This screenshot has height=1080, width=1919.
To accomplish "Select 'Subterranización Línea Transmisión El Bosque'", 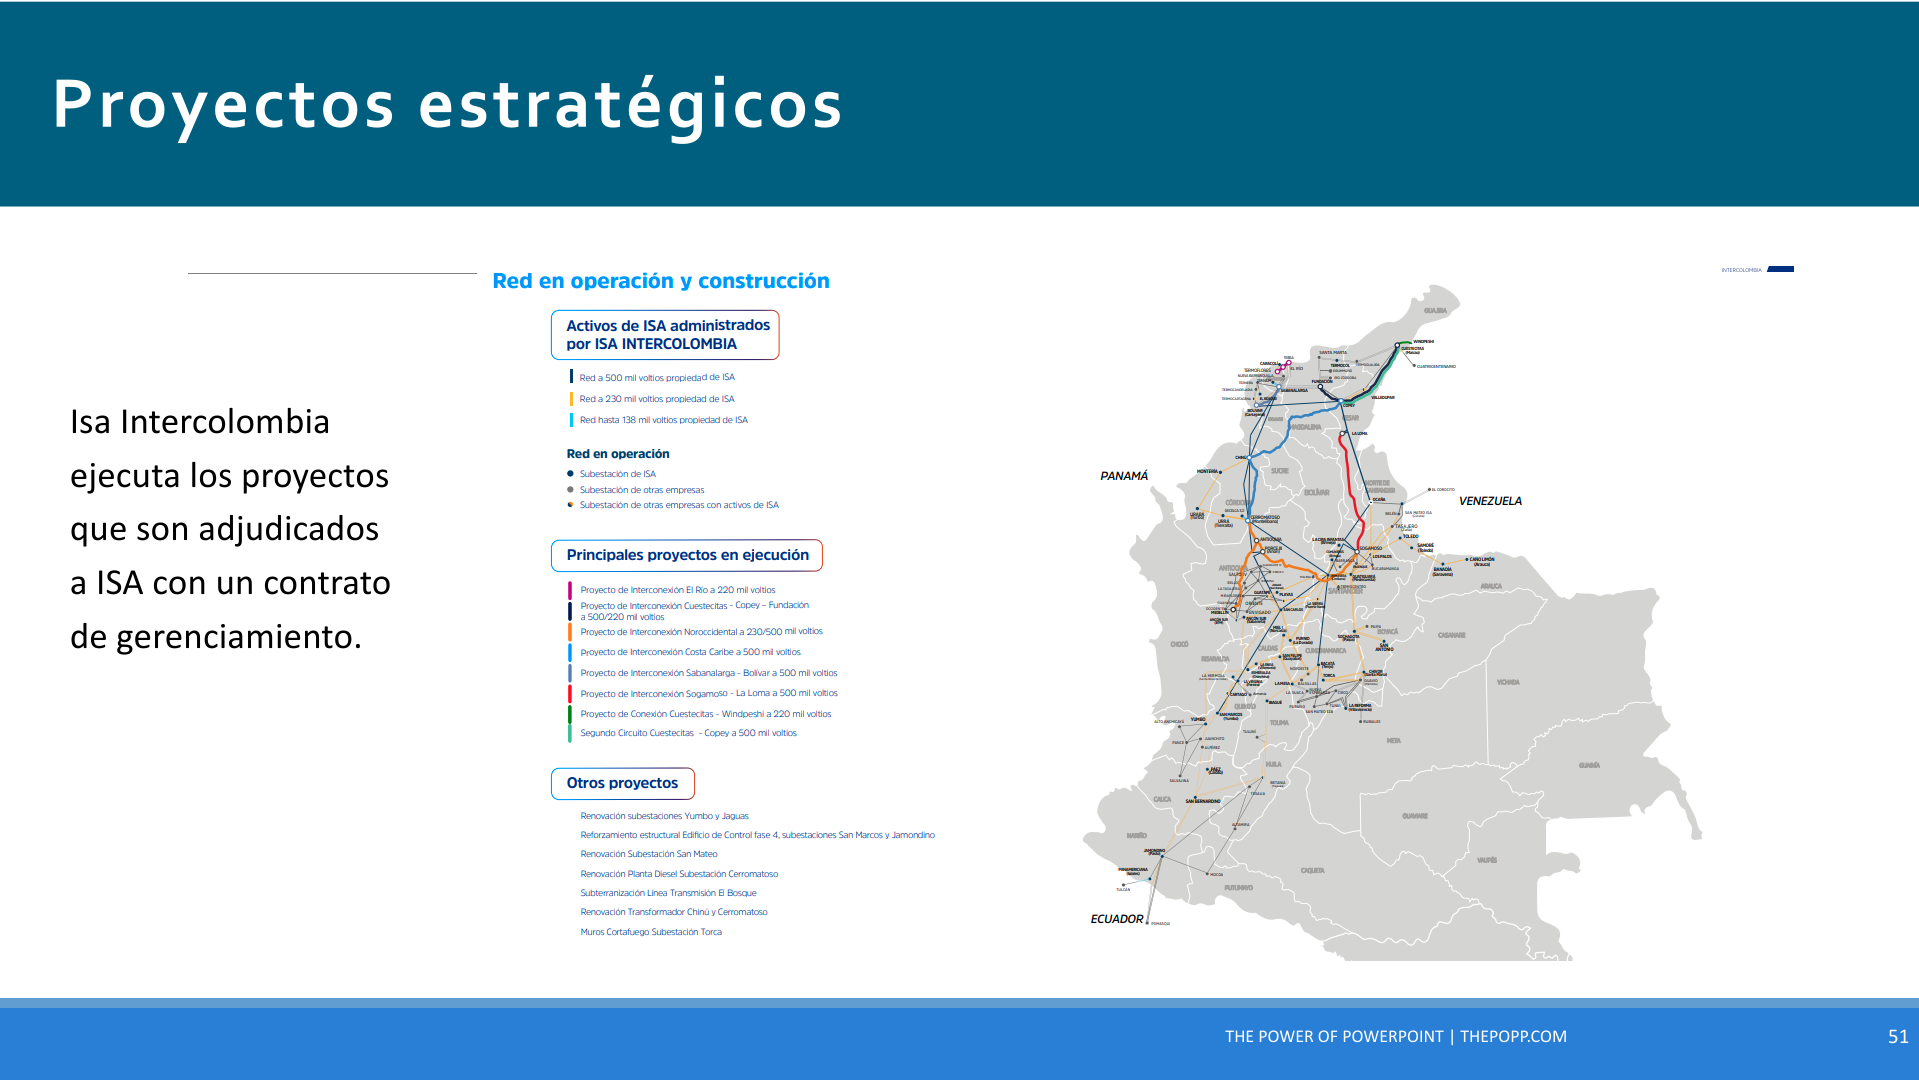I will click(x=668, y=893).
